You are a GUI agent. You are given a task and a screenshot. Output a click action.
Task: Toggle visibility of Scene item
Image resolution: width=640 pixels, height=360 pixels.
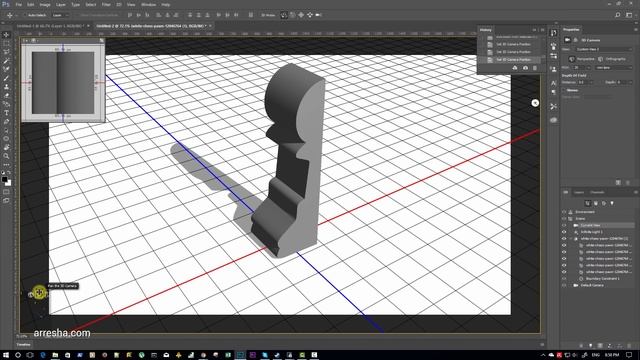coord(564,219)
